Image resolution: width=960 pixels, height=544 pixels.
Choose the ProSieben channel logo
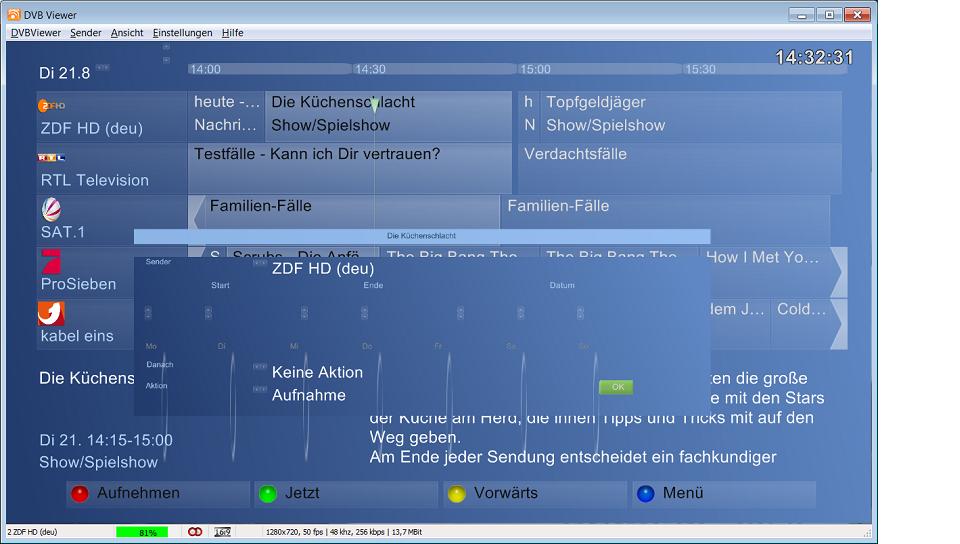point(51,262)
